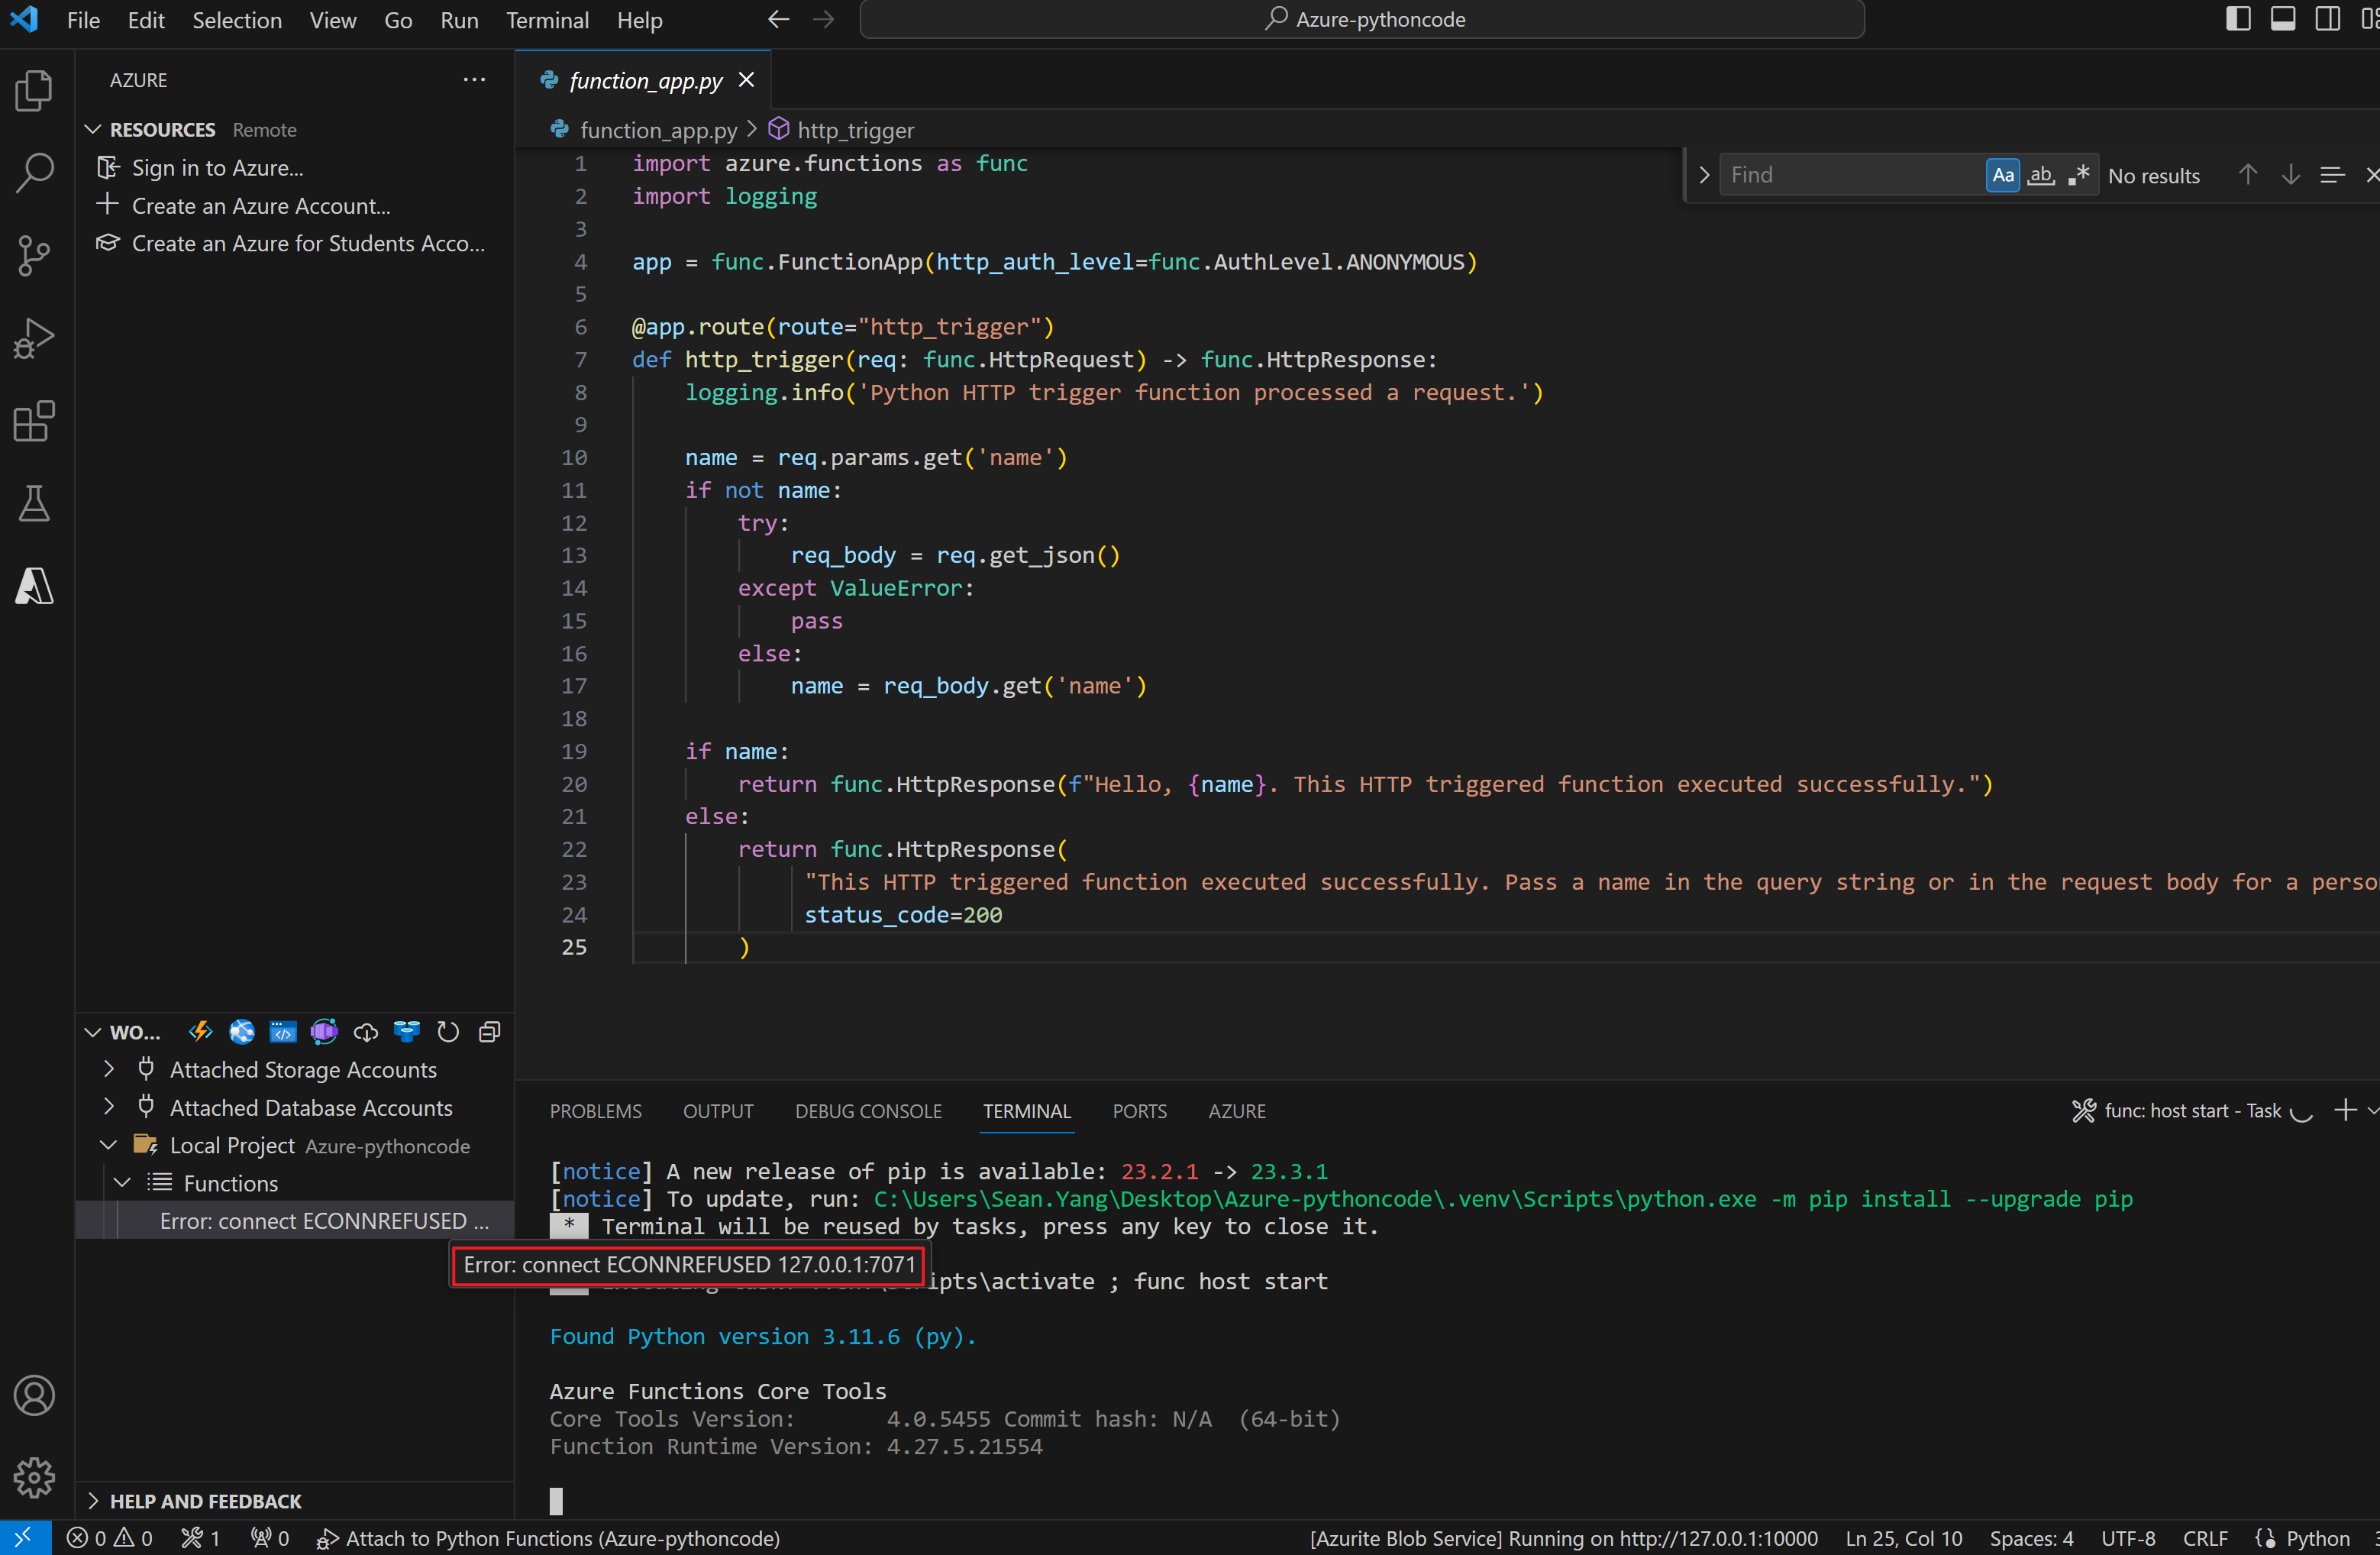Open the Testing beaker view
Image resolution: width=2380 pixels, height=1555 pixels.
35,503
